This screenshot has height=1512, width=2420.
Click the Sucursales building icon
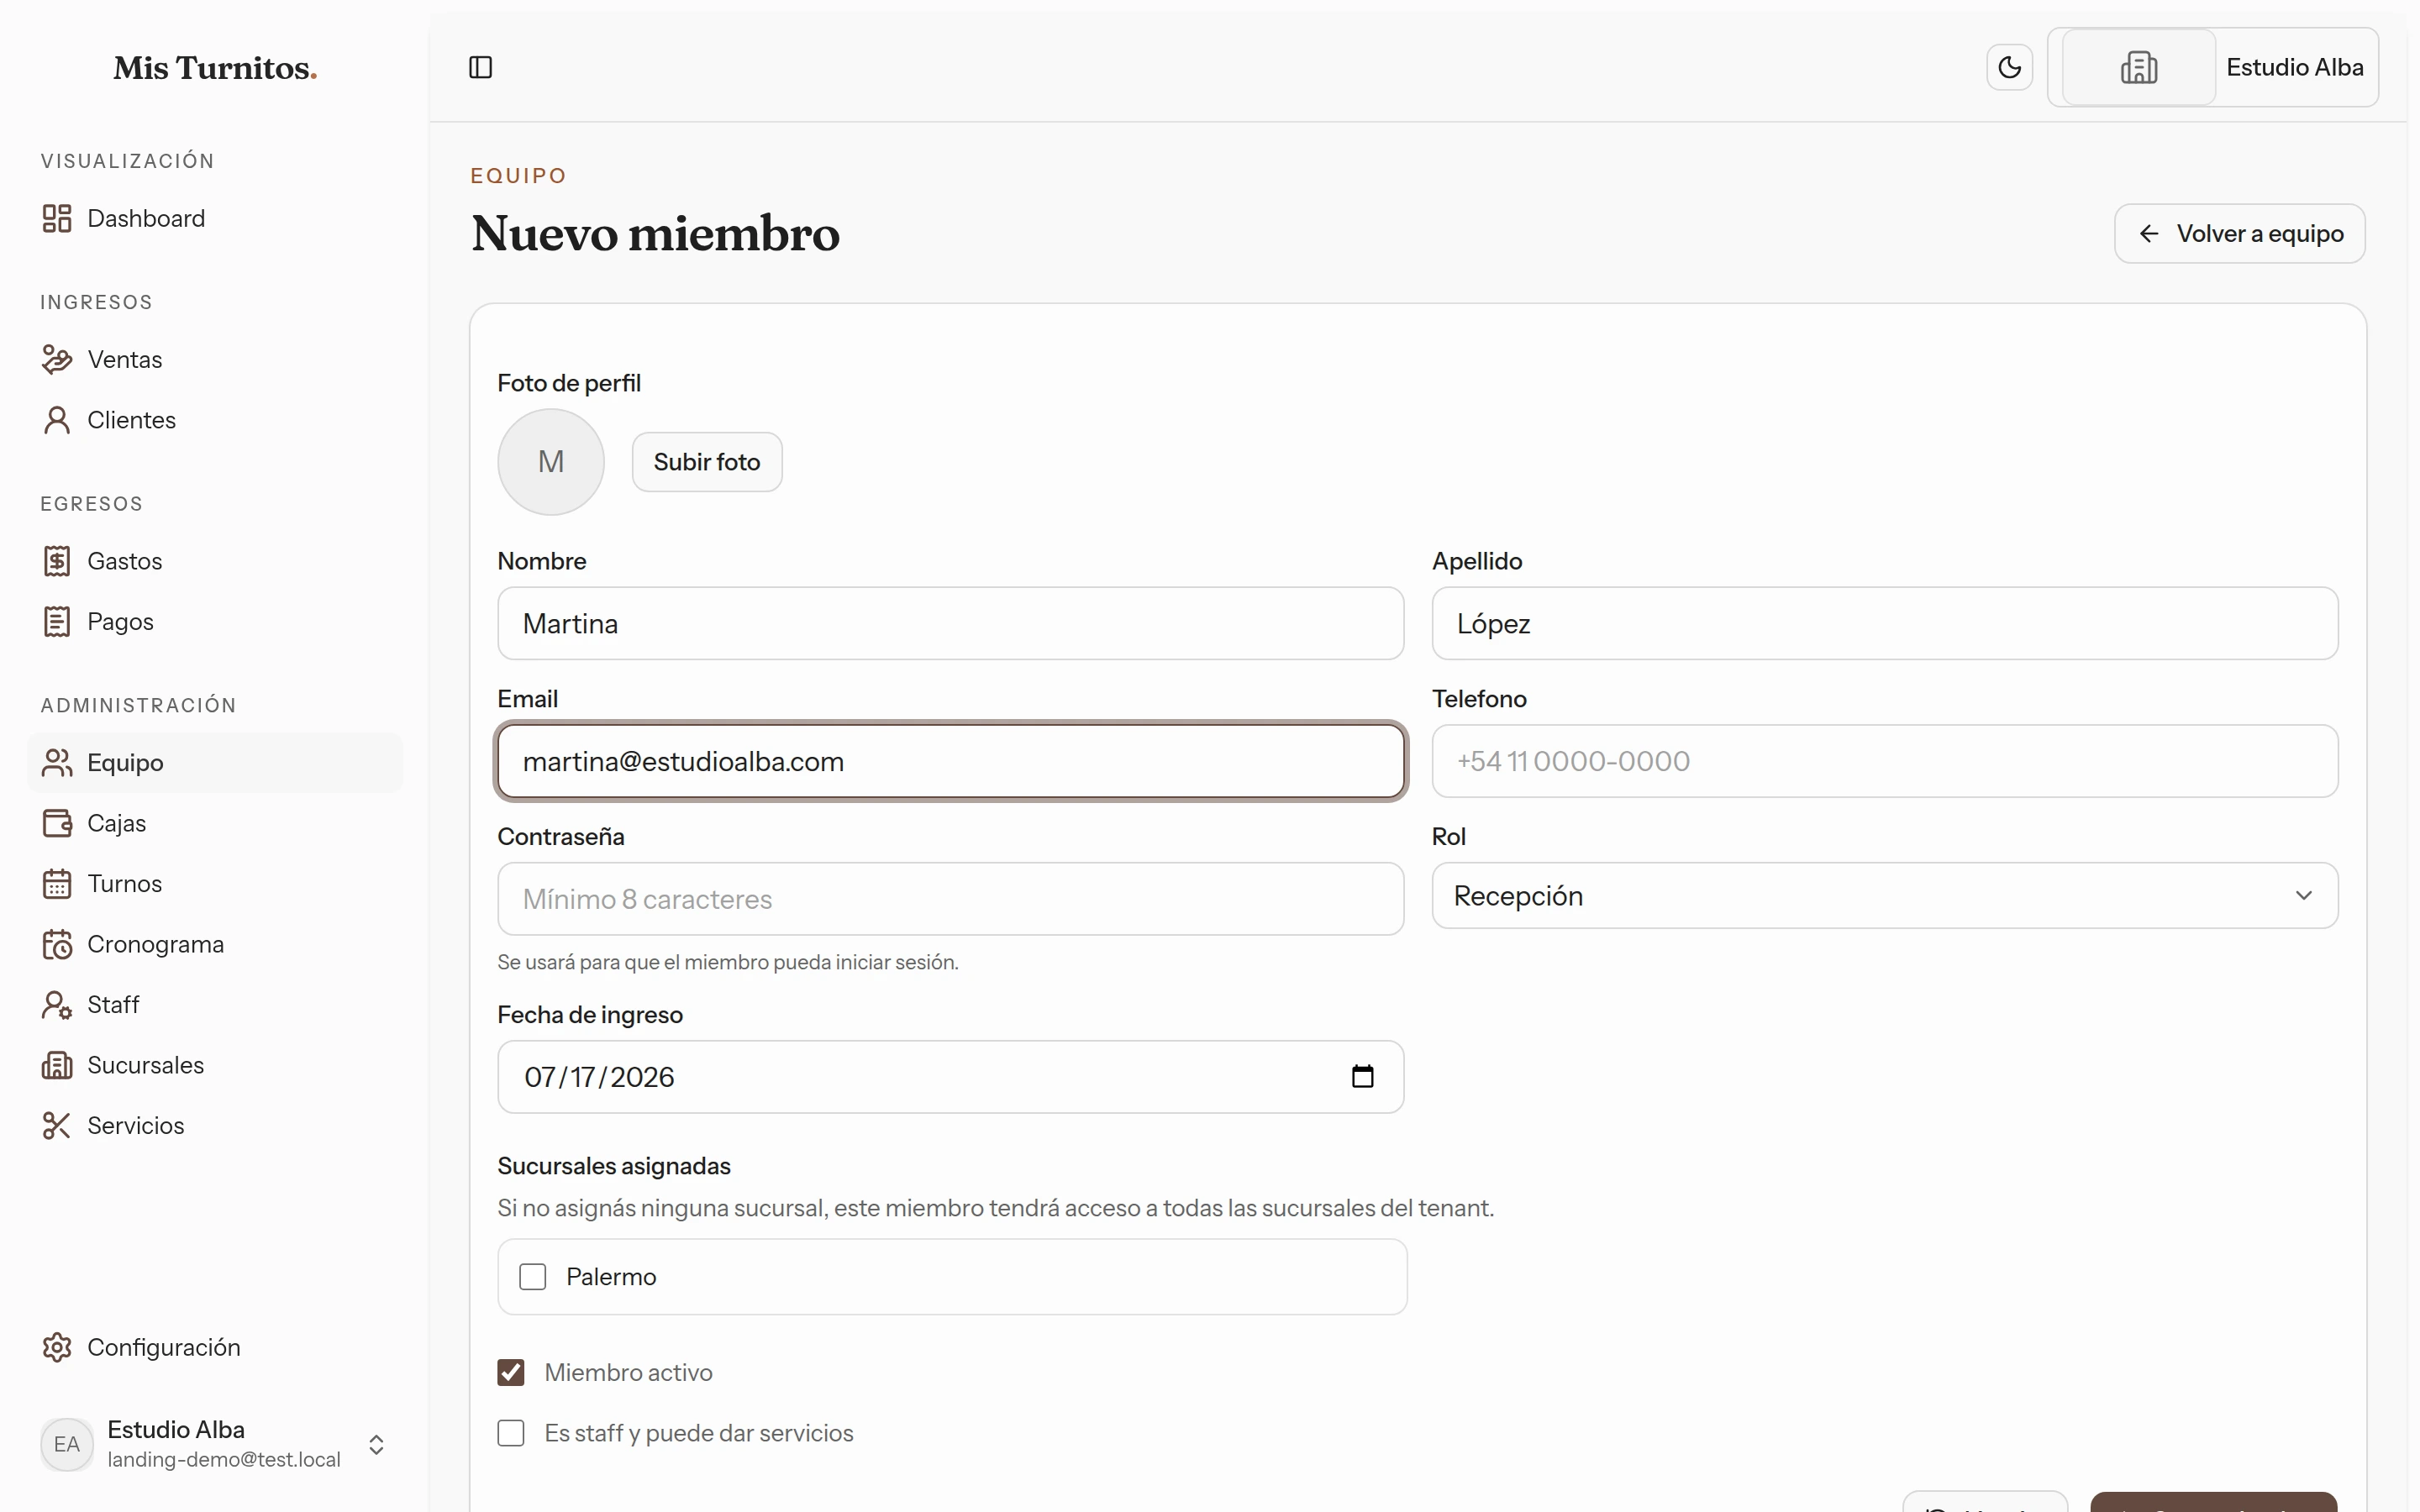coord(57,1065)
